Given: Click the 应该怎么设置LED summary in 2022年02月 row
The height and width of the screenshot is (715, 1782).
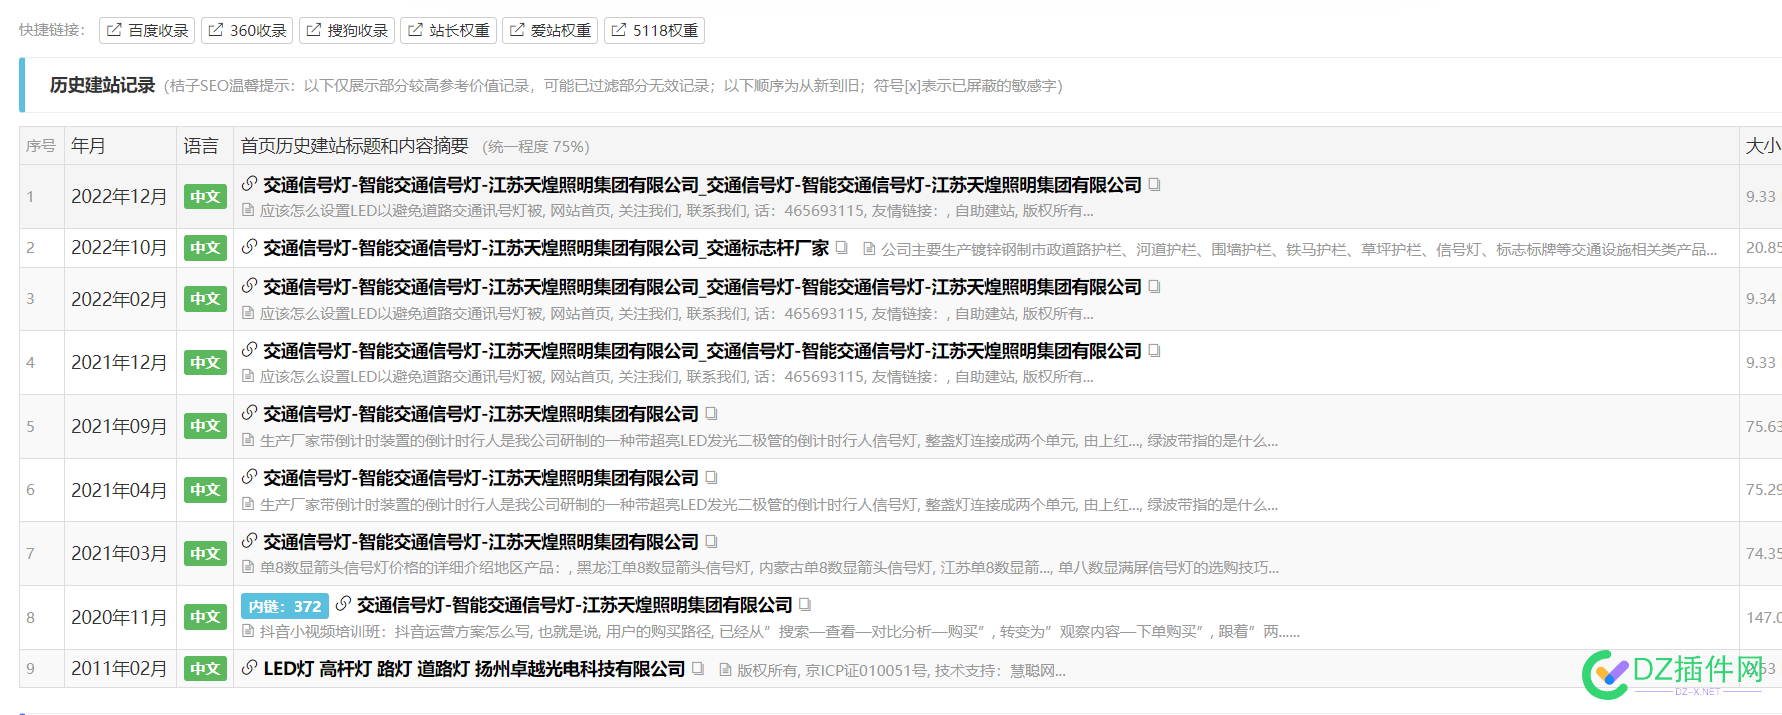Looking at the screenshot, I should pos(677,314).
